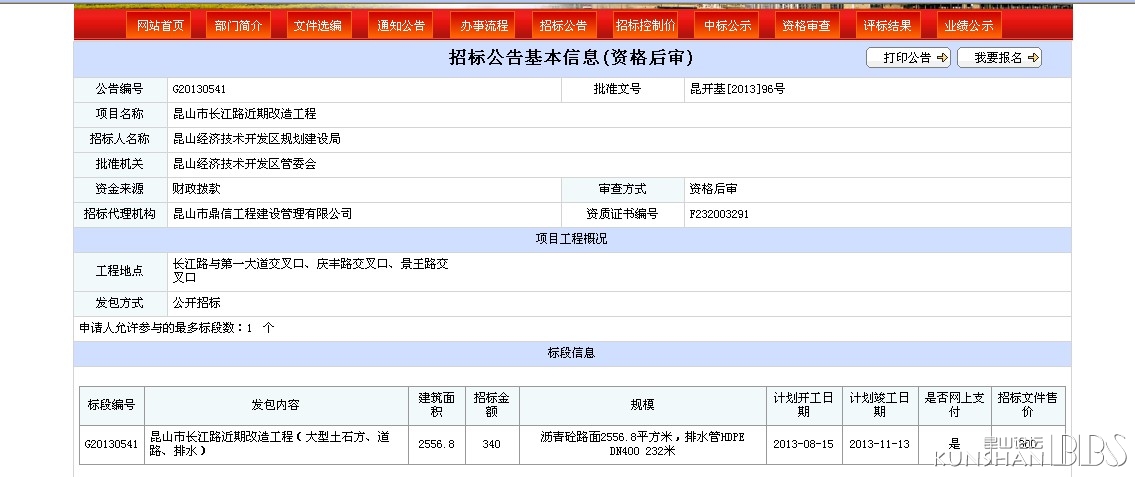Image resolution: width=1135 pixels, height=477 pixels.
Task: Open the 评标结果 menu item
Action: click(887, 26)
